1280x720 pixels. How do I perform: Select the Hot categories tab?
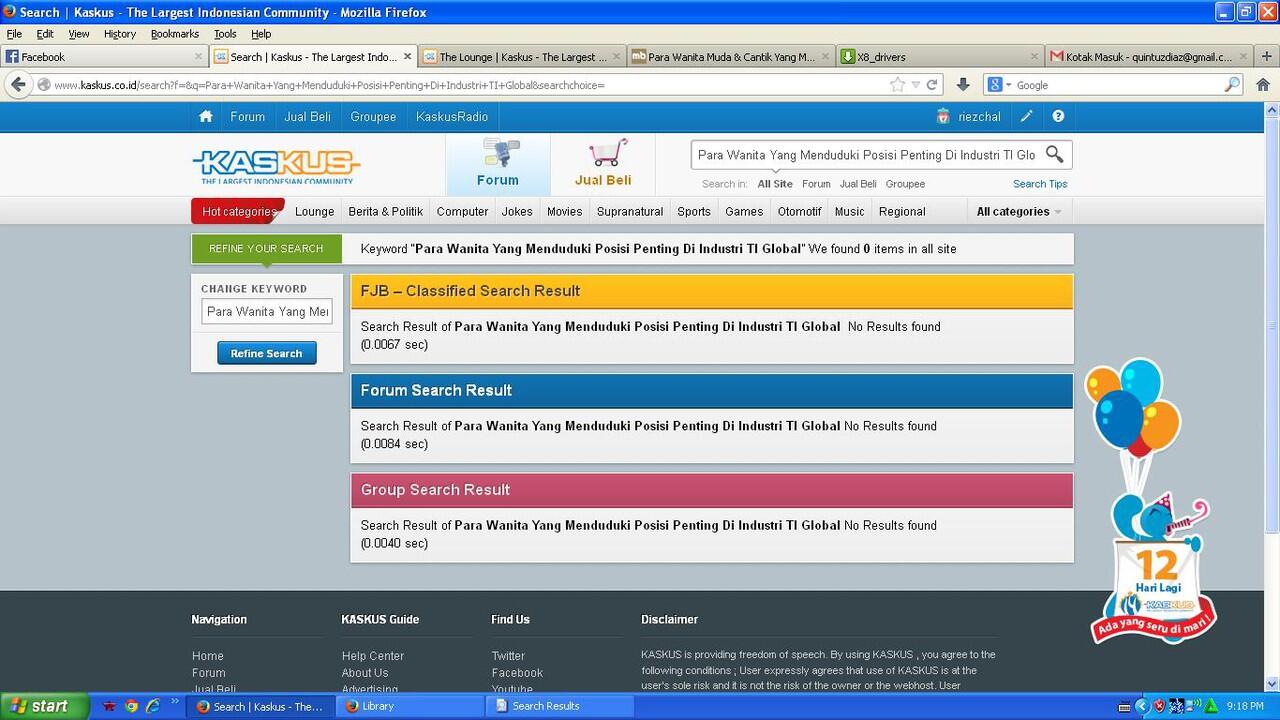(238, 212)
